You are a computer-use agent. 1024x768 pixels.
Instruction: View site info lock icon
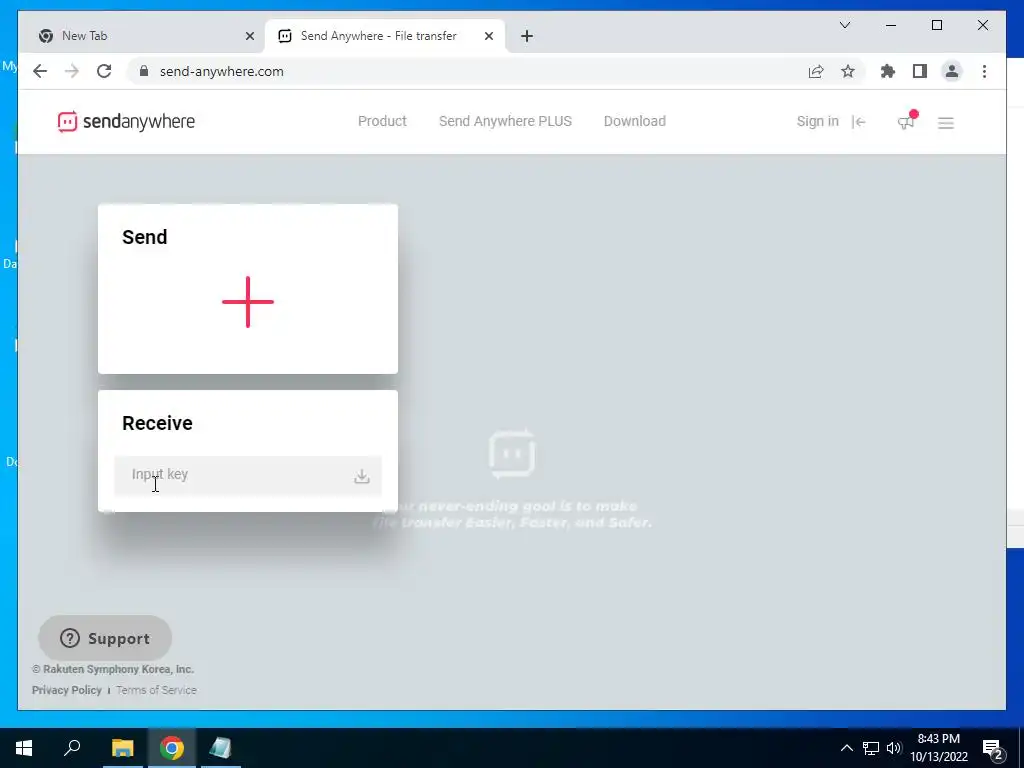144,71
